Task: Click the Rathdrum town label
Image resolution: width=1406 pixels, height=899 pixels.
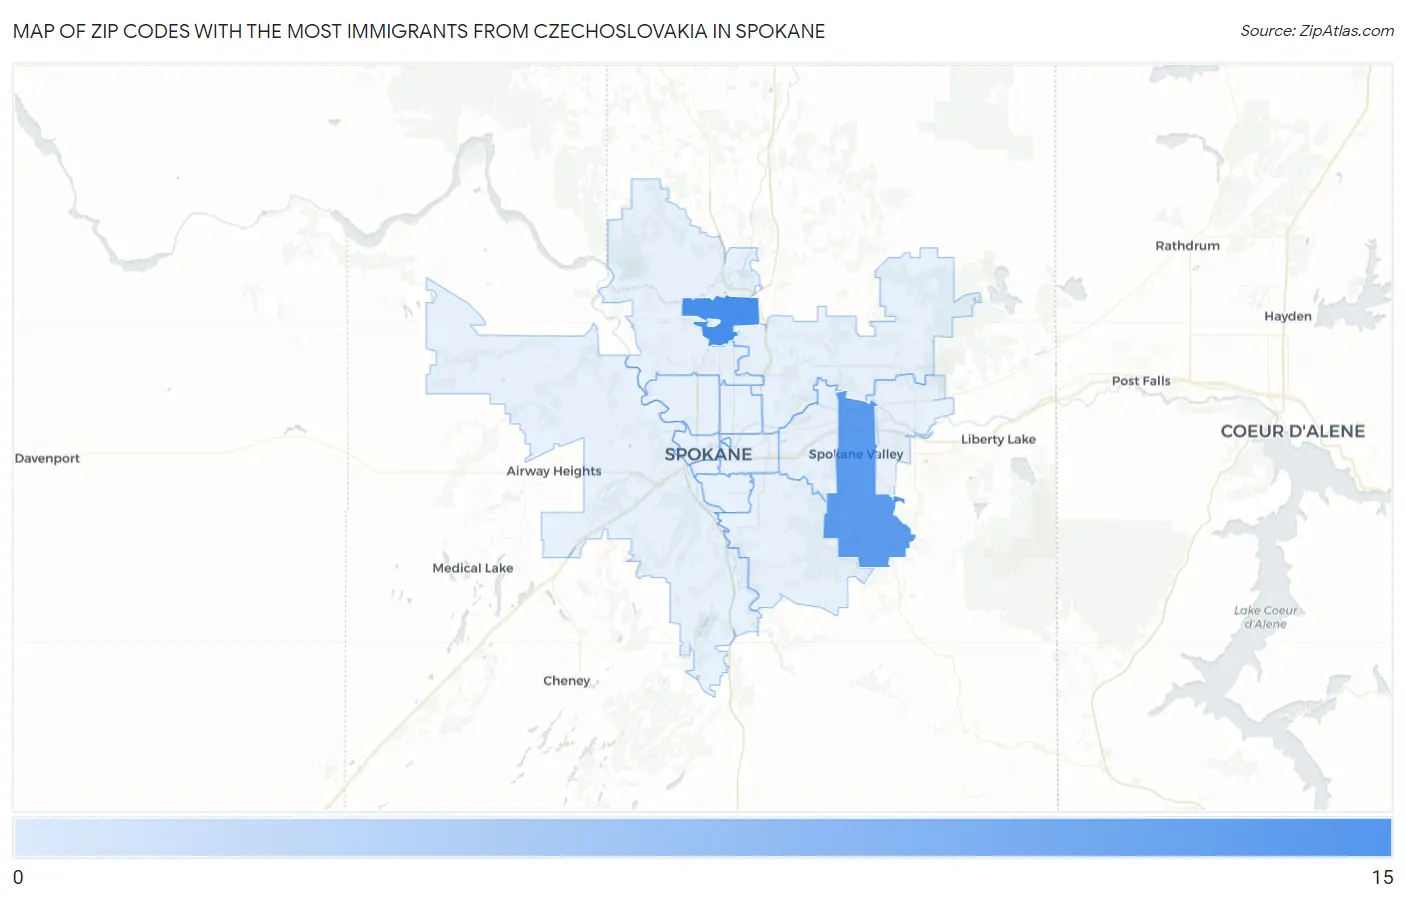Action: tap(1187, 245)
